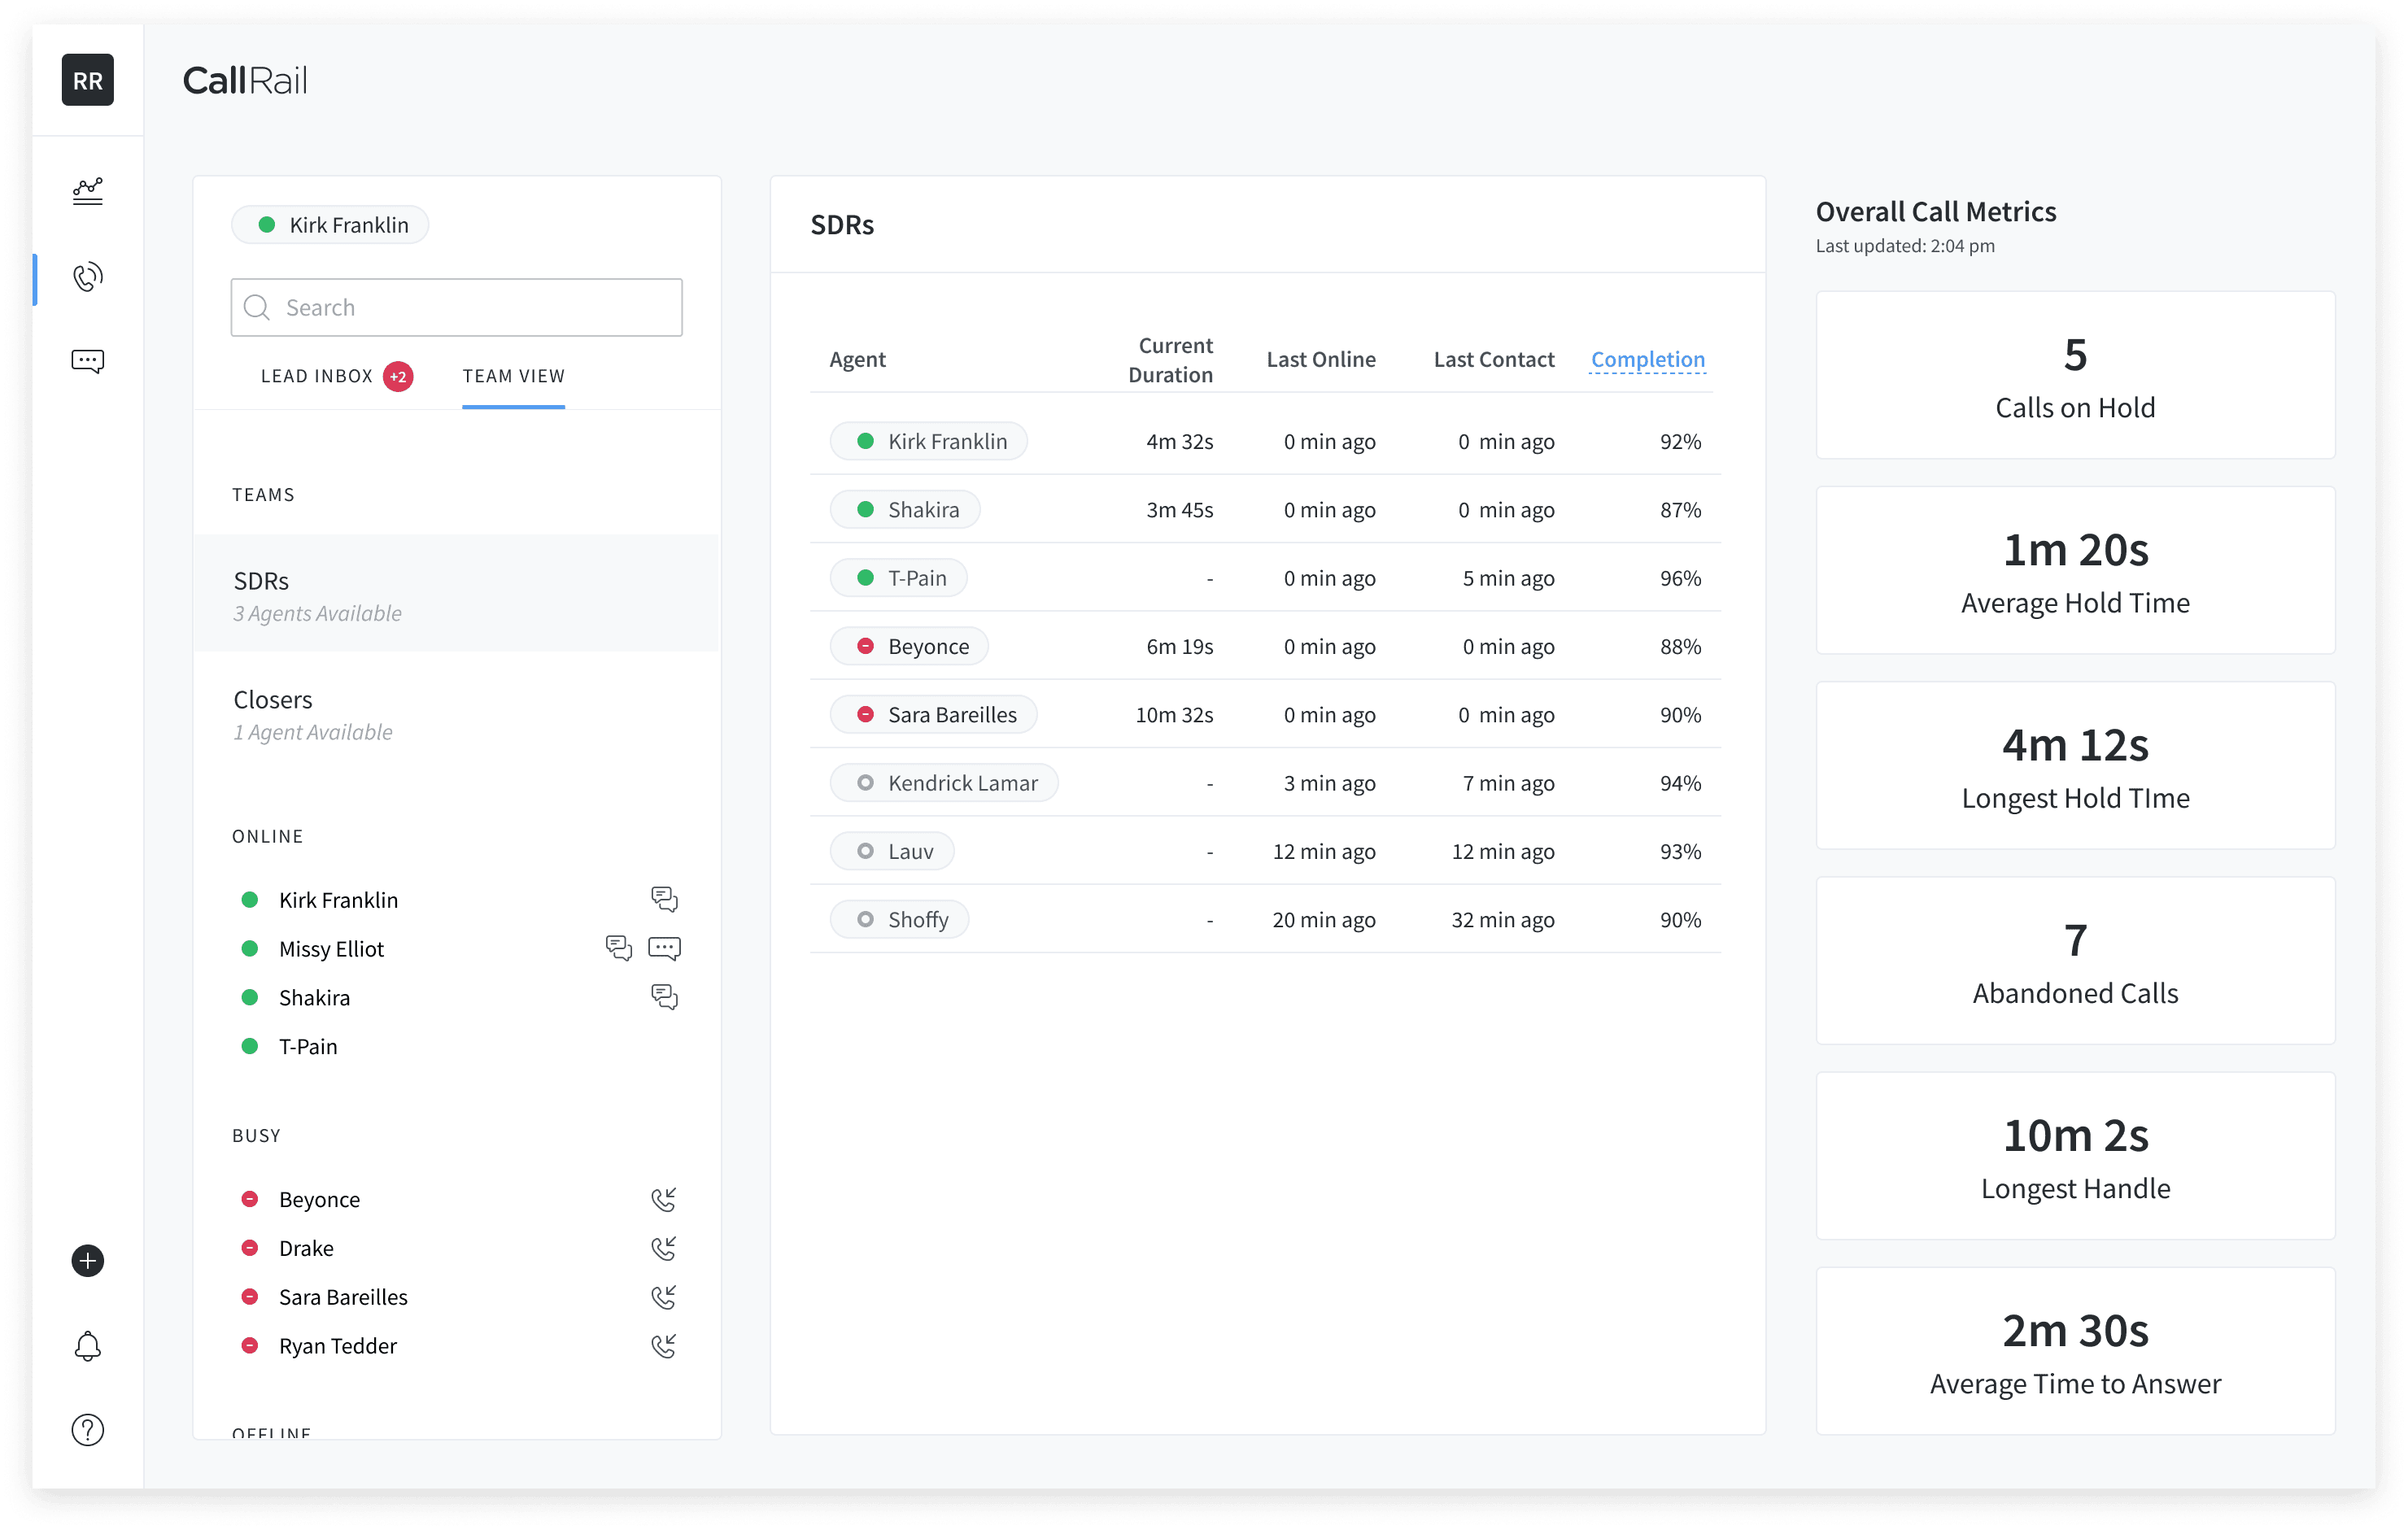This screenshot has width=2408, height=1530.
Task: Click incoming call icon beside Ryan Tedder
Action: [x=664, y=1346]
